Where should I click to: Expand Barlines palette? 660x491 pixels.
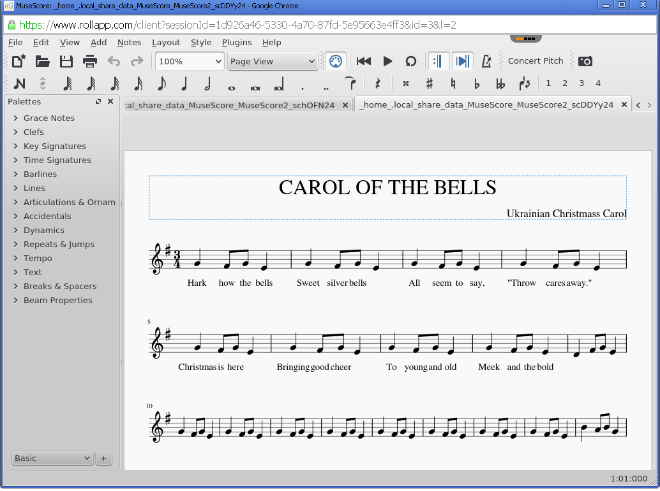pos(16,174)
